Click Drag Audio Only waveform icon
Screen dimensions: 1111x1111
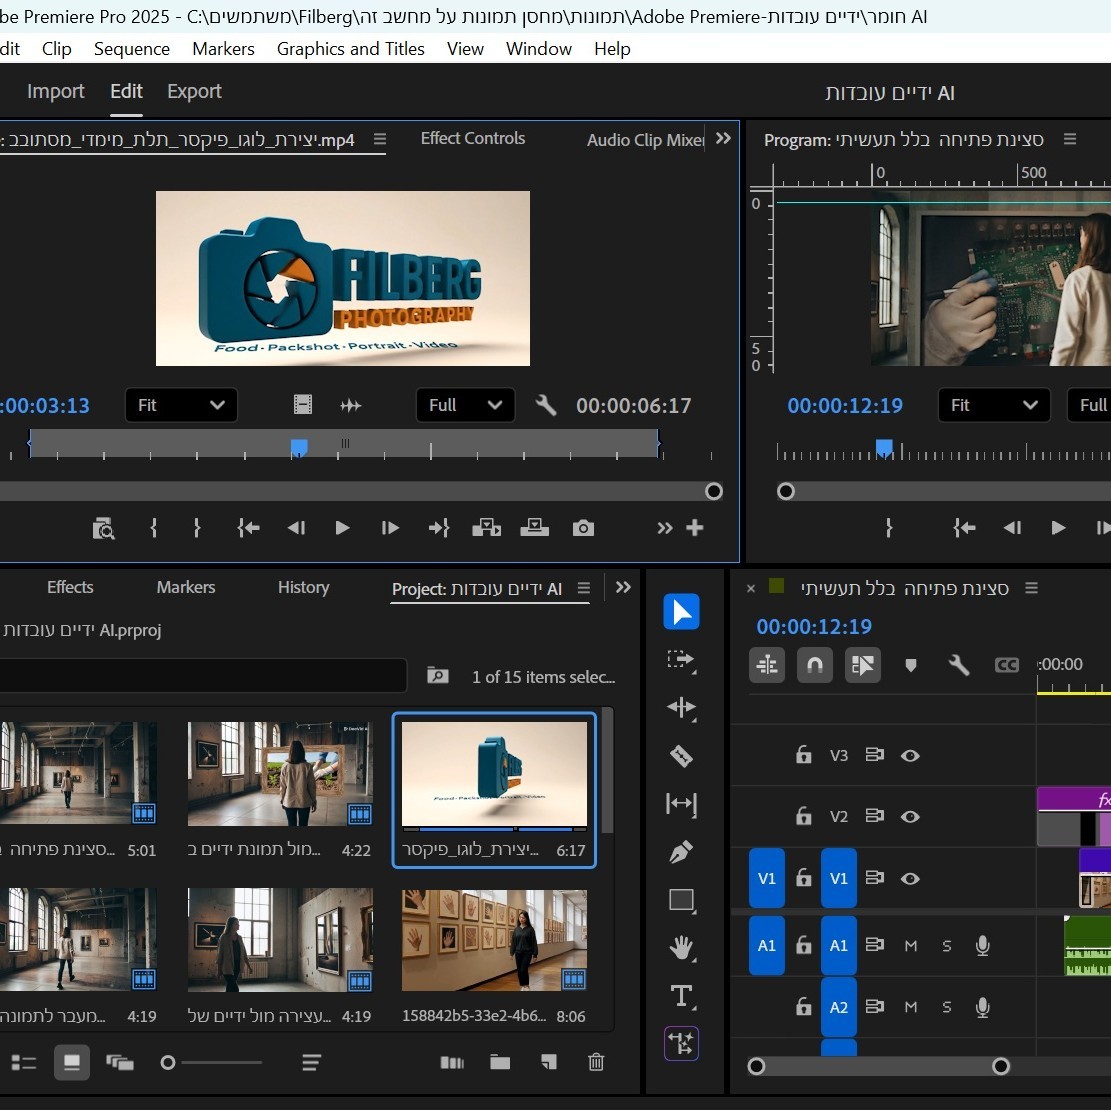351,405
